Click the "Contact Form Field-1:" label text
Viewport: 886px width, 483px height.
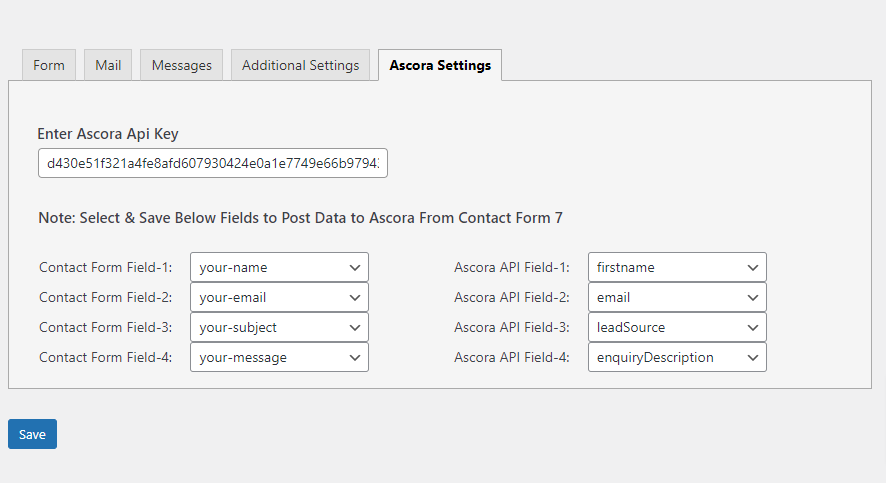pos(106,268)
